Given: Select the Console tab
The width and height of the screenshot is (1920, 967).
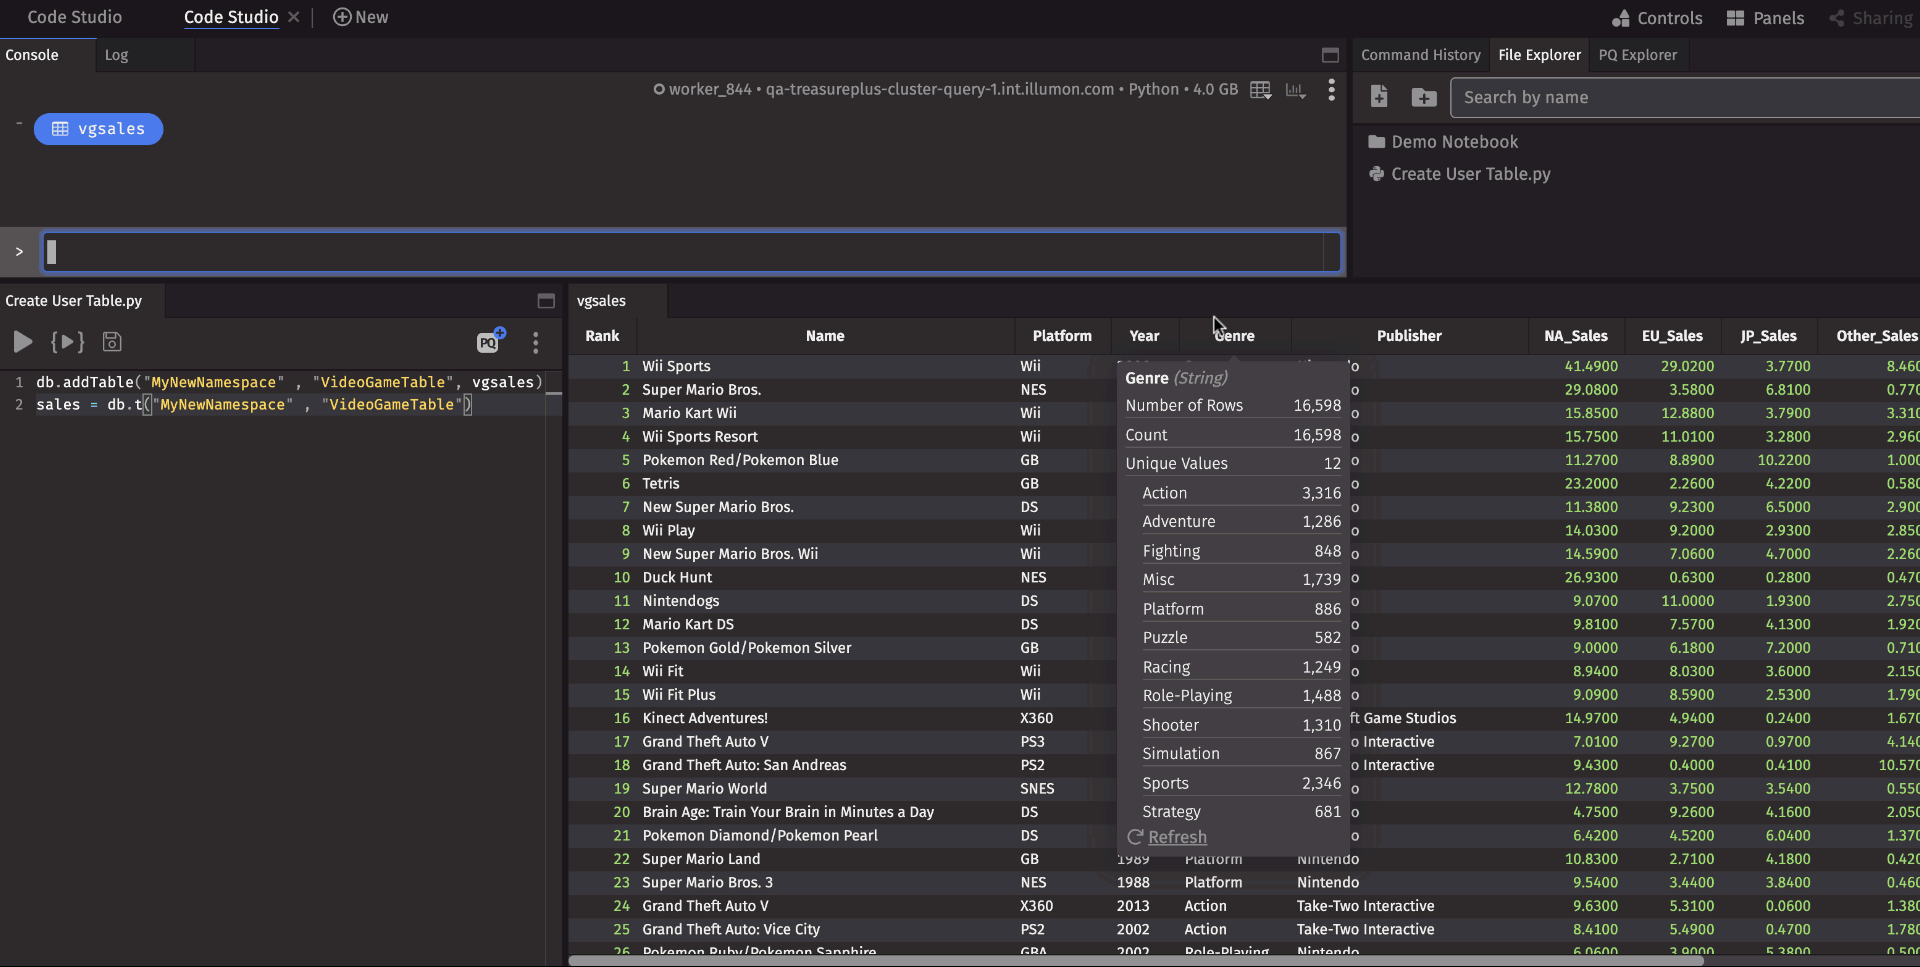Looking at the screenshot, I should [32, 55].
